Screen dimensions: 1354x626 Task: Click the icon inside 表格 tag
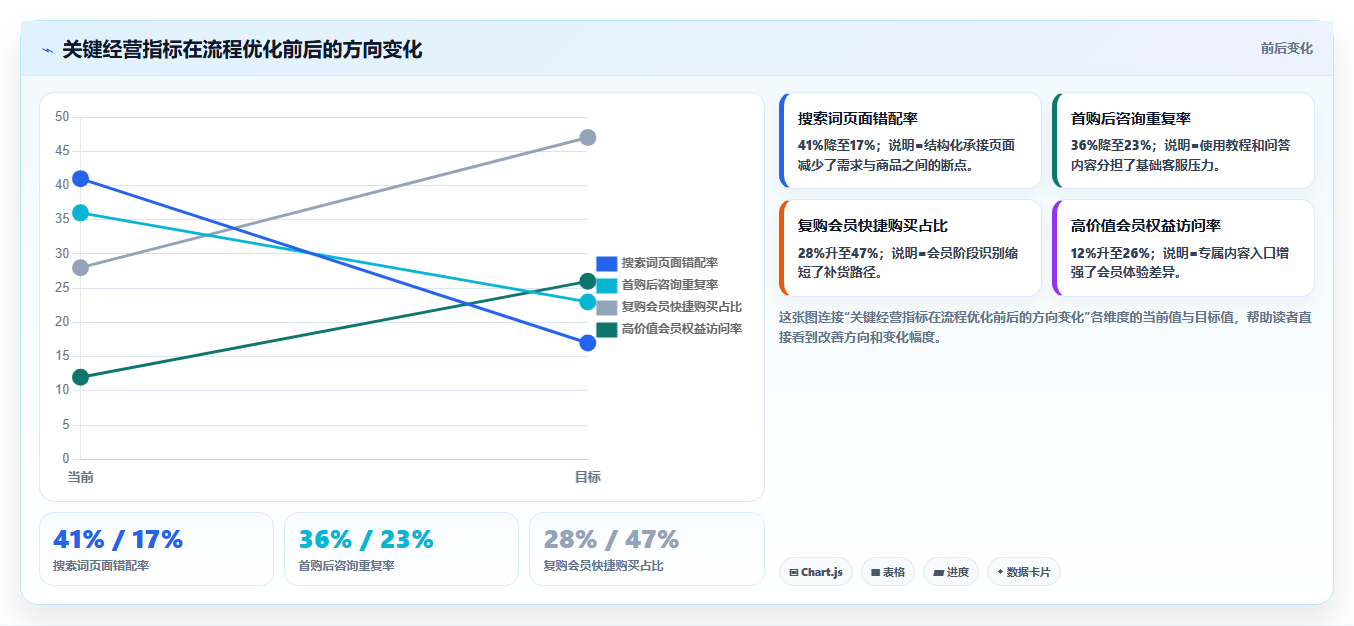pos(875,573)
